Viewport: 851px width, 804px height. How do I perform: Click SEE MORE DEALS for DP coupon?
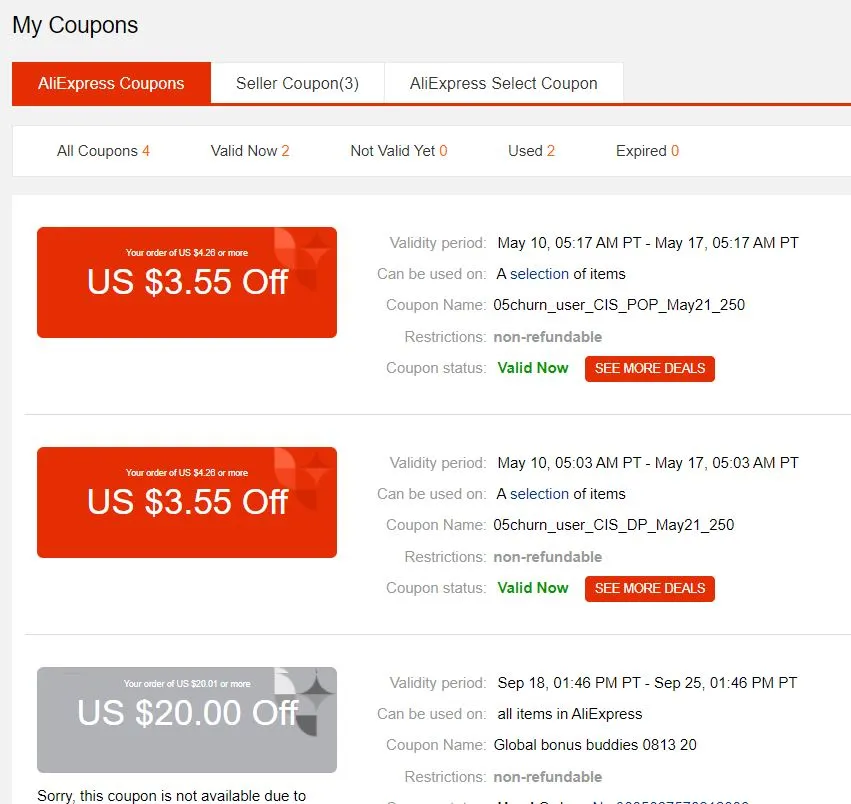[x=650, y=588]
